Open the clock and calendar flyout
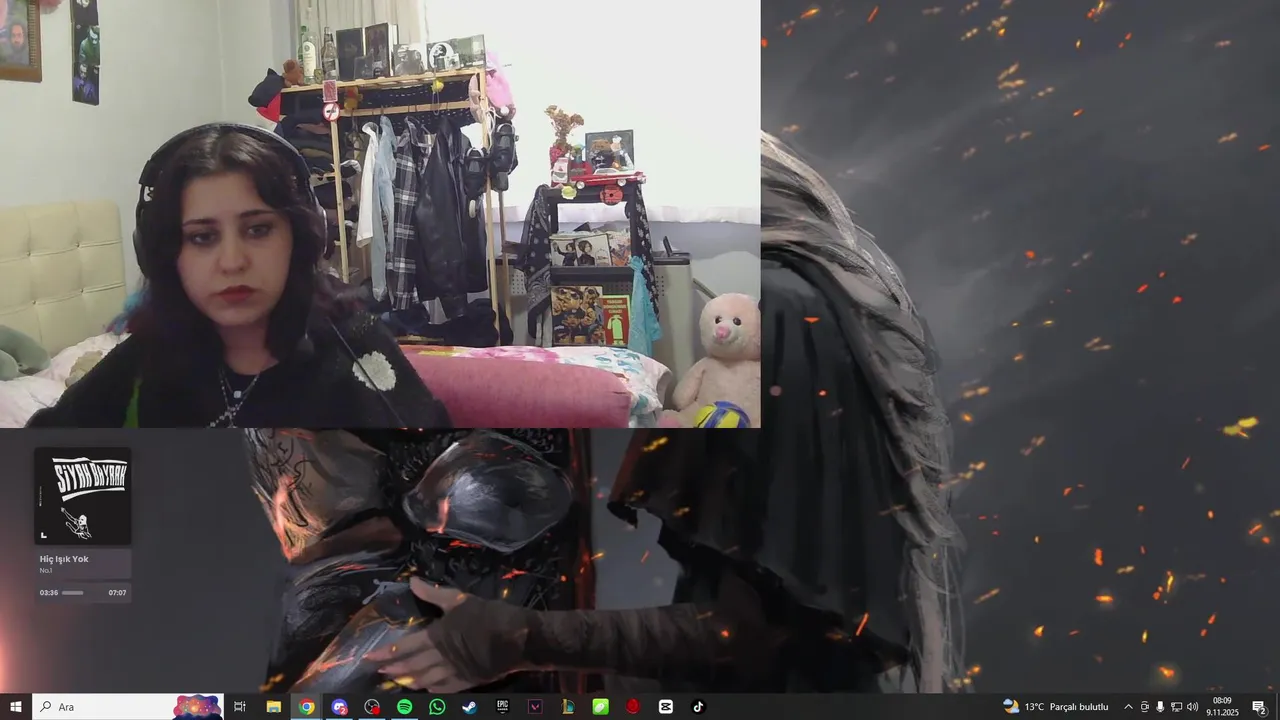 (x=1222, y=707)
